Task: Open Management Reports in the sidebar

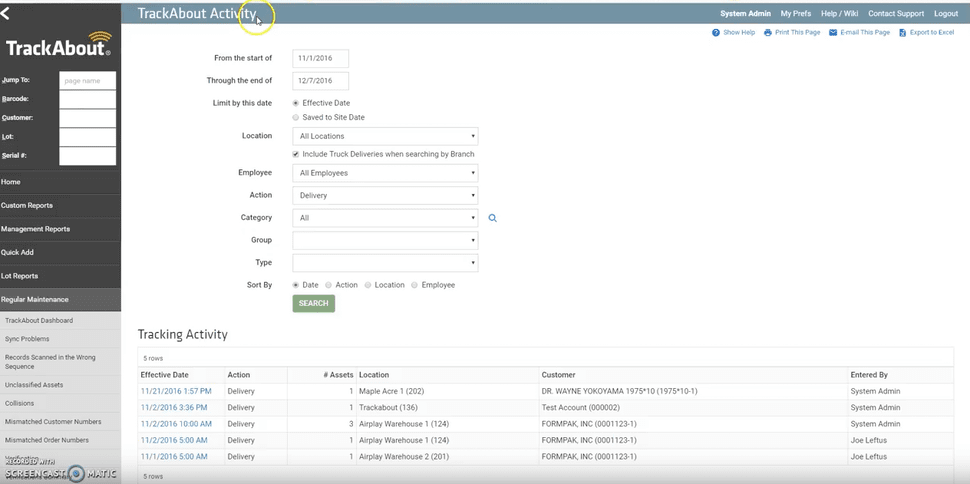Action: [36, 229]
